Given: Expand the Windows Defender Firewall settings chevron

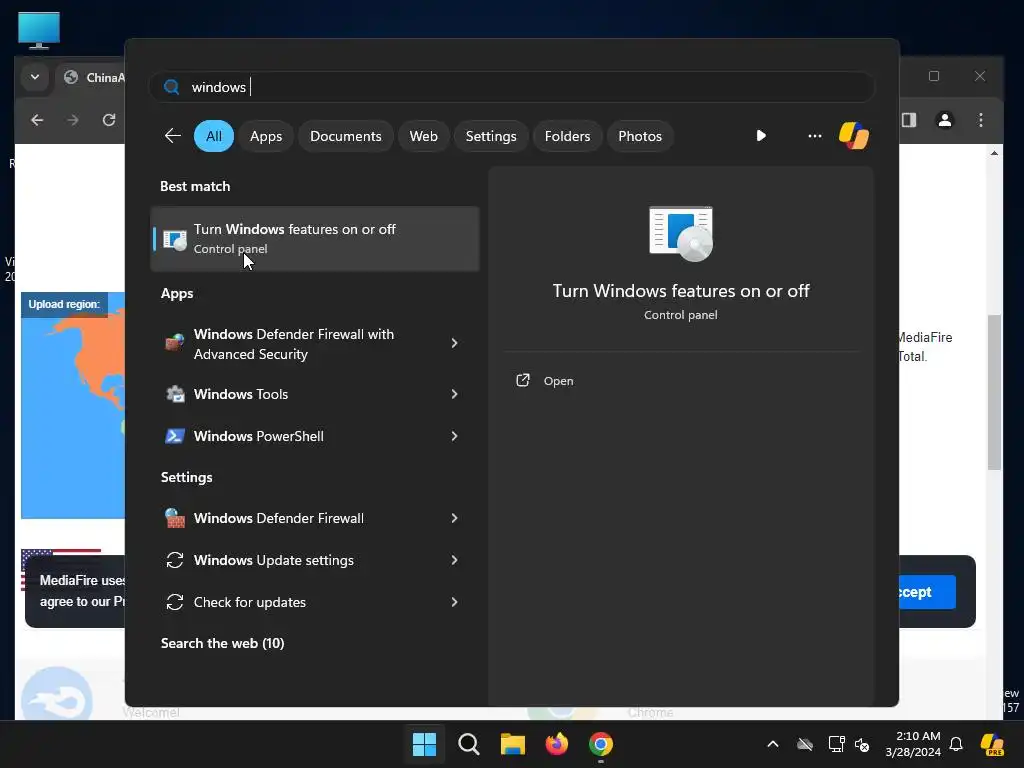Looking at the screenshot, I should (455, 518).
